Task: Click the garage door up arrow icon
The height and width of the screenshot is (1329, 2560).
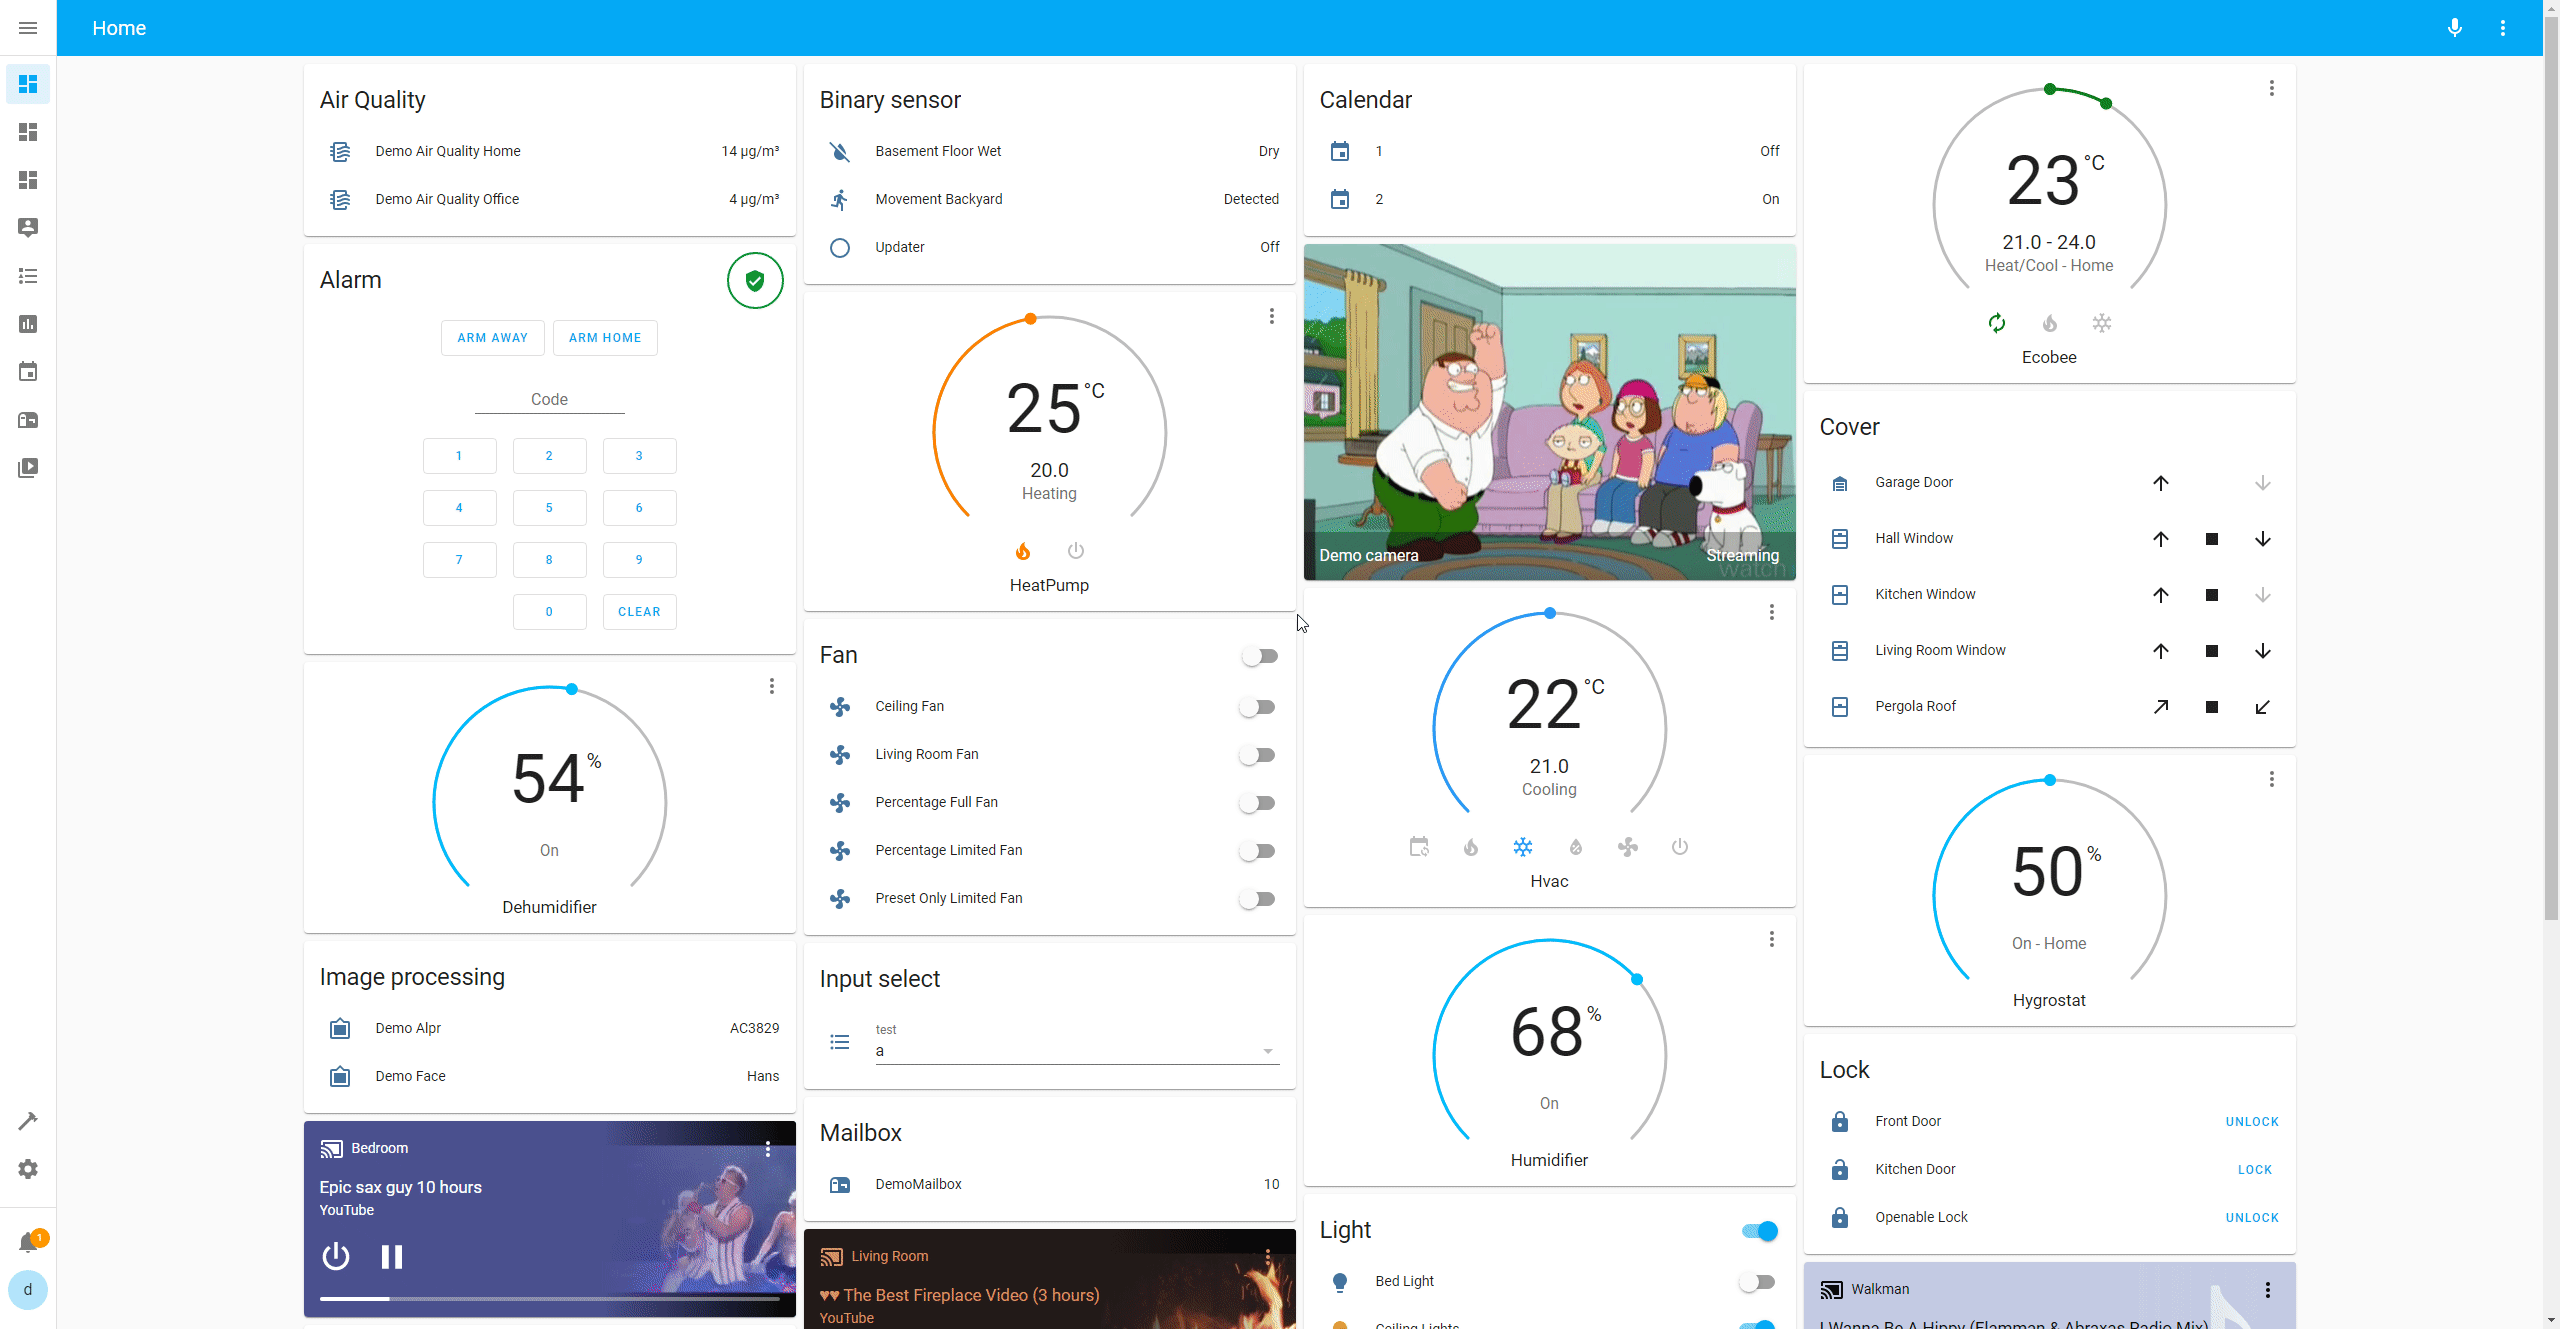Action: 2160,483
